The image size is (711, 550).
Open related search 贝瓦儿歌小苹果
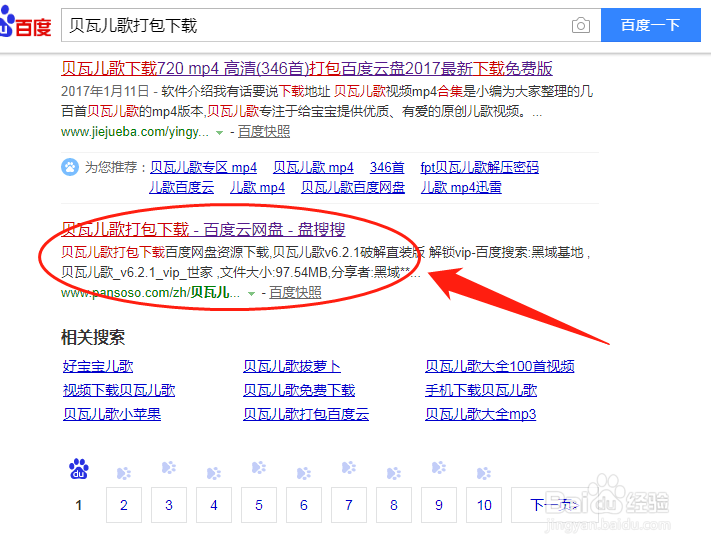(x=112, y=414)
